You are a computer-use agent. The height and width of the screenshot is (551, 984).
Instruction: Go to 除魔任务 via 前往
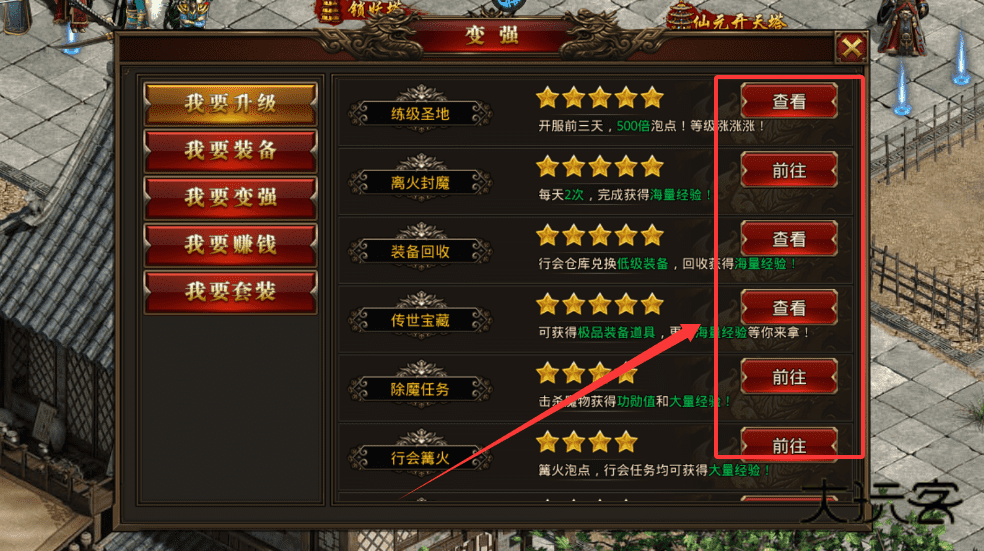tap(789, 377)
